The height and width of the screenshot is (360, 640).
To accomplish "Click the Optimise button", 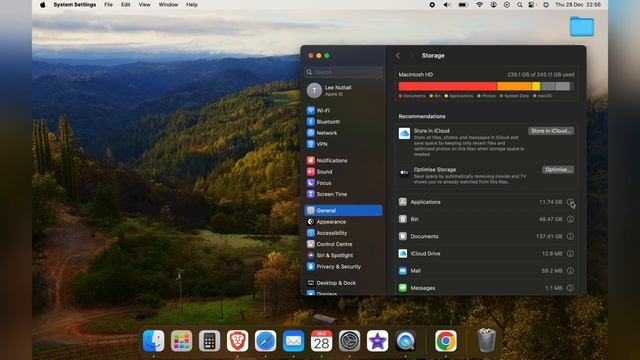I will tap(558, 170).
